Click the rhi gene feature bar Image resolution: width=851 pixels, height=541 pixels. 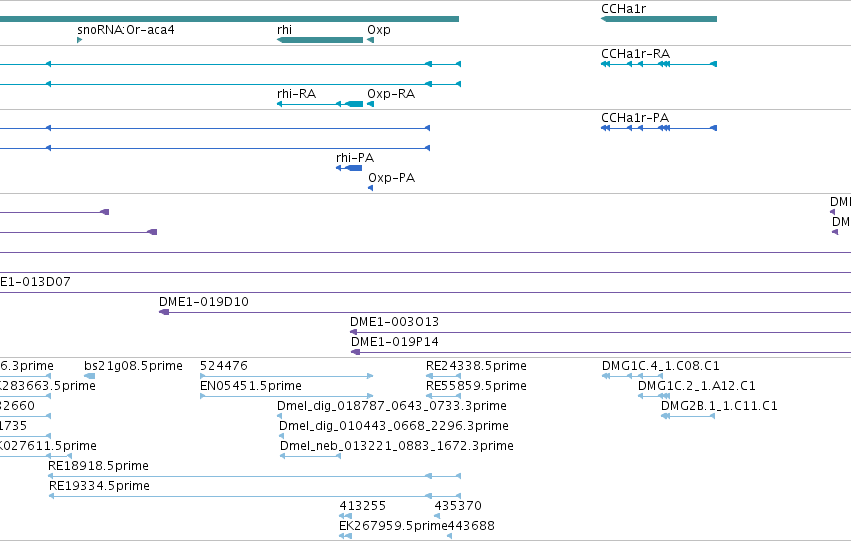320,40
